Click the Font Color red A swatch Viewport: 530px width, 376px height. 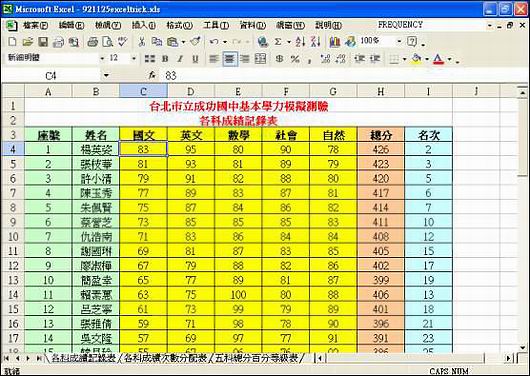[438, 59]
